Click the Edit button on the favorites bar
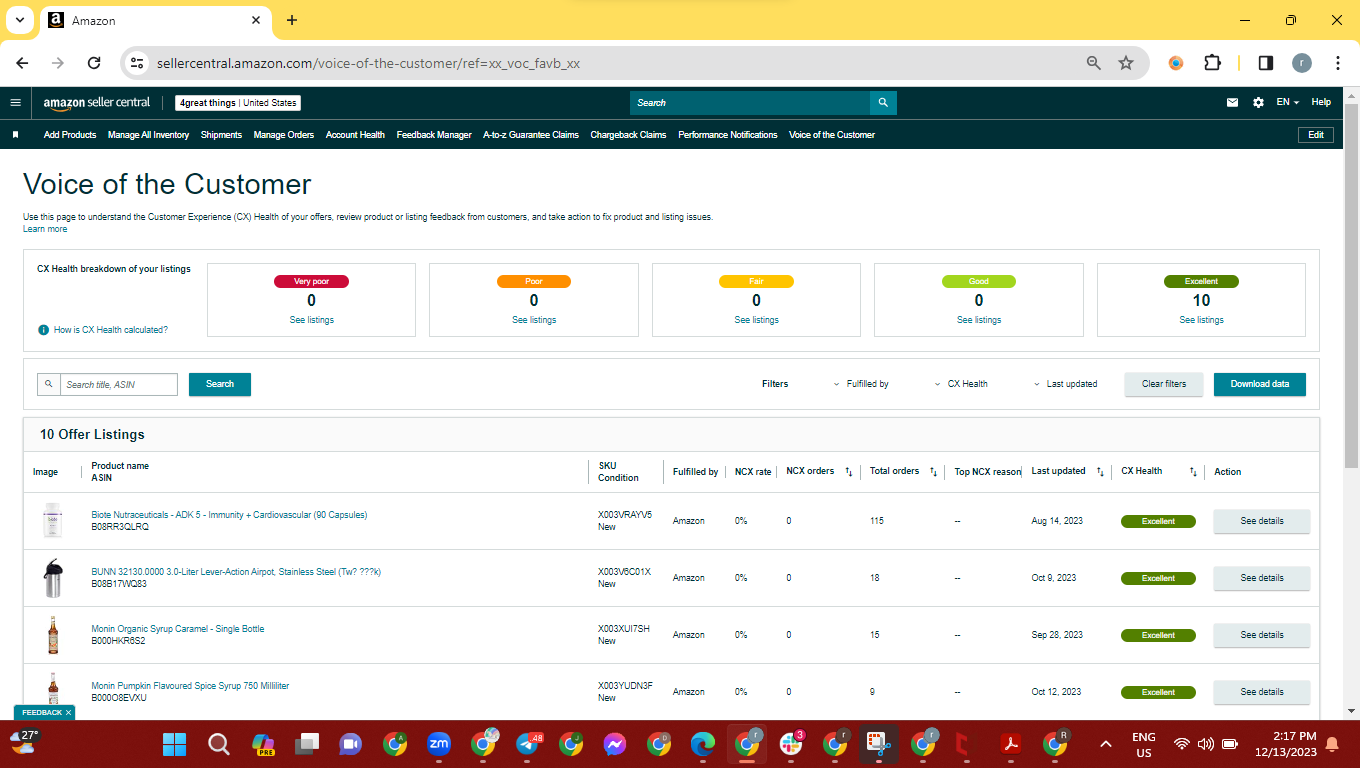This screenshot has width=1360, height=768. [1315, 135]
